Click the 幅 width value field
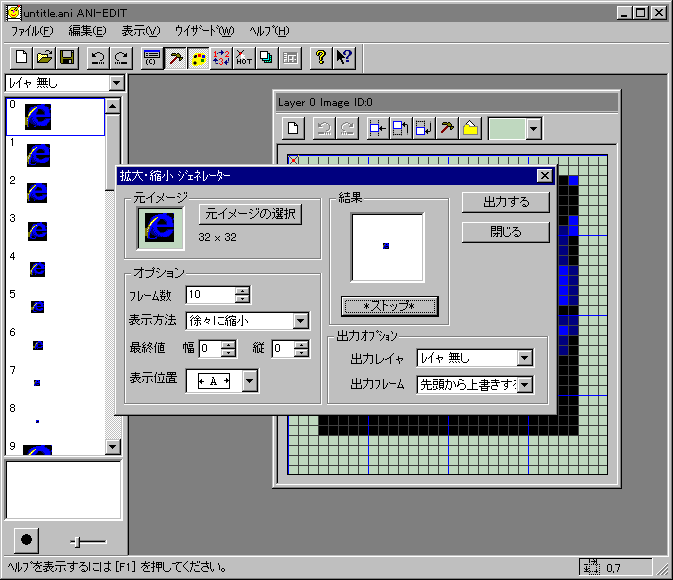This screenshot has width=673, height=580. [210, 349]
